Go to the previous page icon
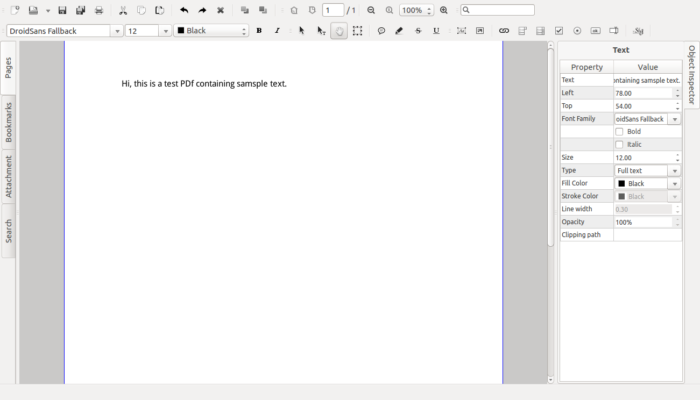This screenshot has height=400, width=700. click(x=294, y=10)
